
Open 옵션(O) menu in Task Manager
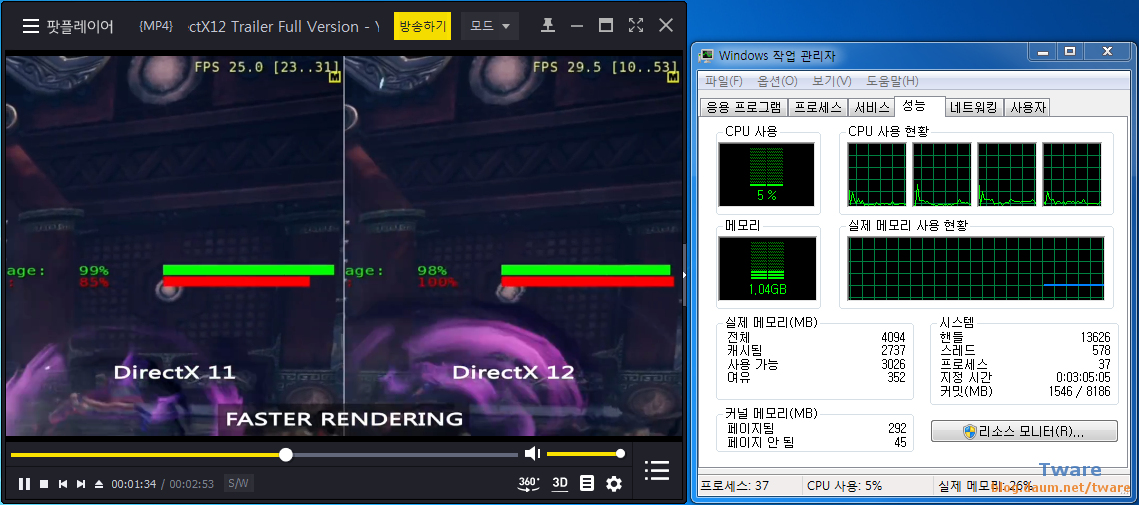[x=777, y=81]
